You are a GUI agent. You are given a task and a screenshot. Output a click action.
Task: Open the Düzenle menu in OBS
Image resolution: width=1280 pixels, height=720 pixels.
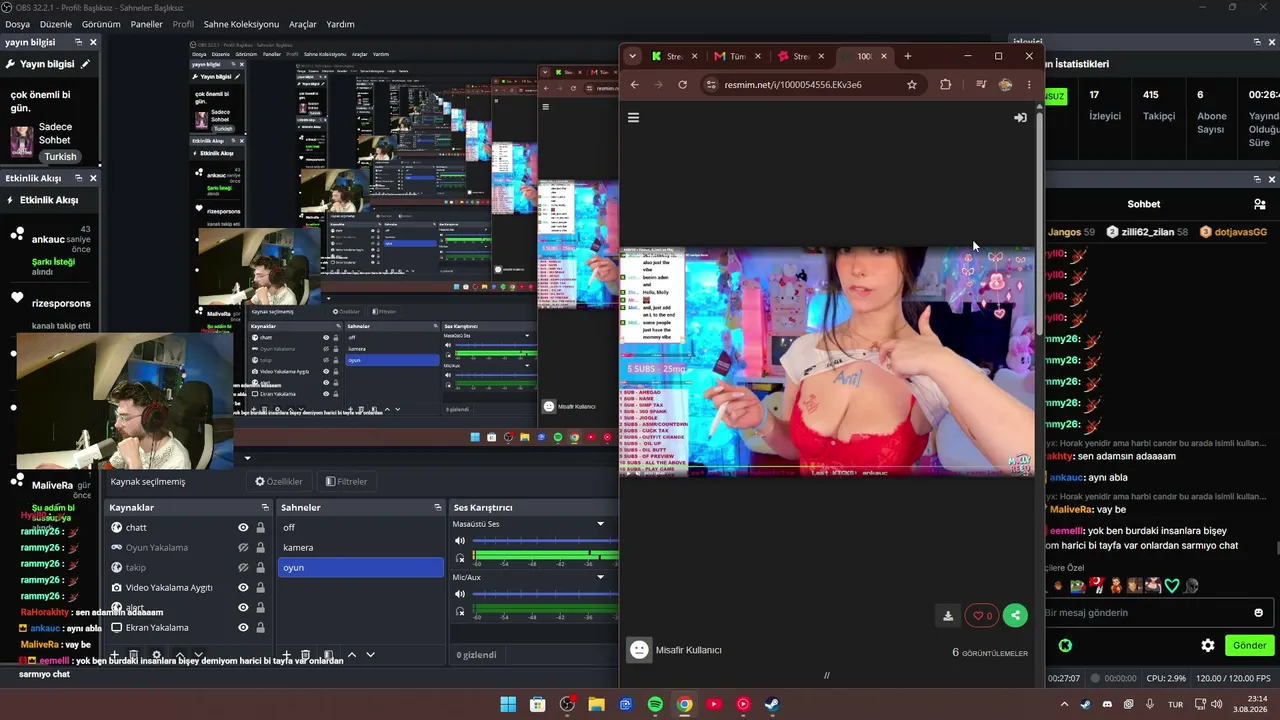tap(56, 24)
